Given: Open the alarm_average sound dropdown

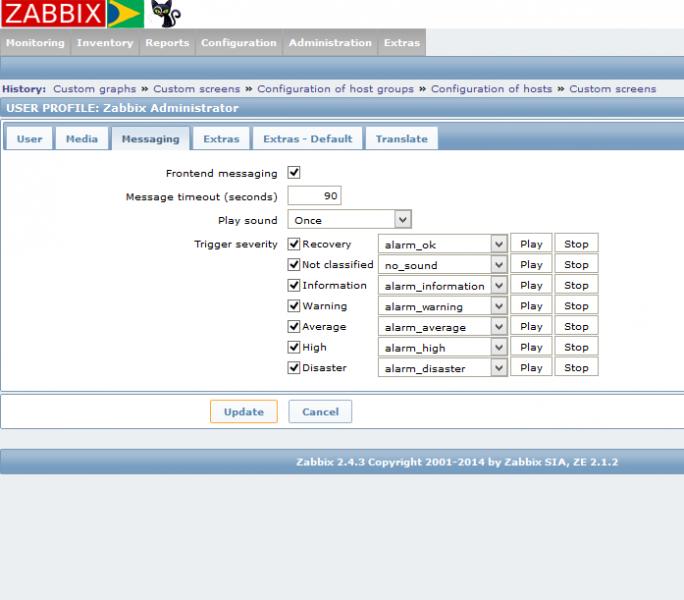Looking at the screenshot, I should (442, 326).
